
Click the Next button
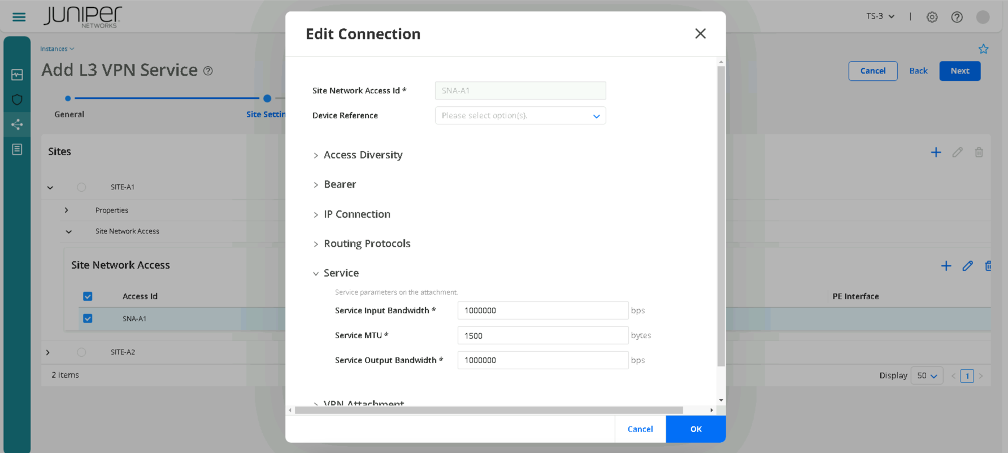pyautogui.click(x=960, y=71)
